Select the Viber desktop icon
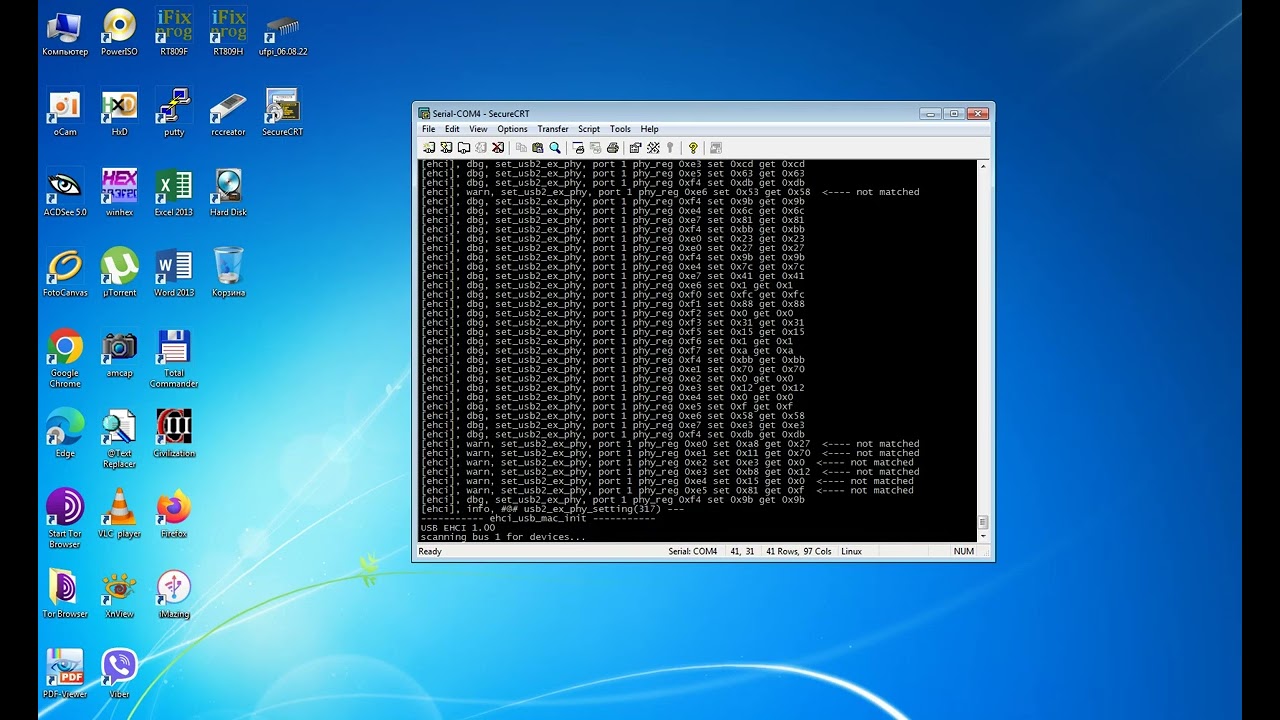1280x720 pixels. click(x=119, y=675)
